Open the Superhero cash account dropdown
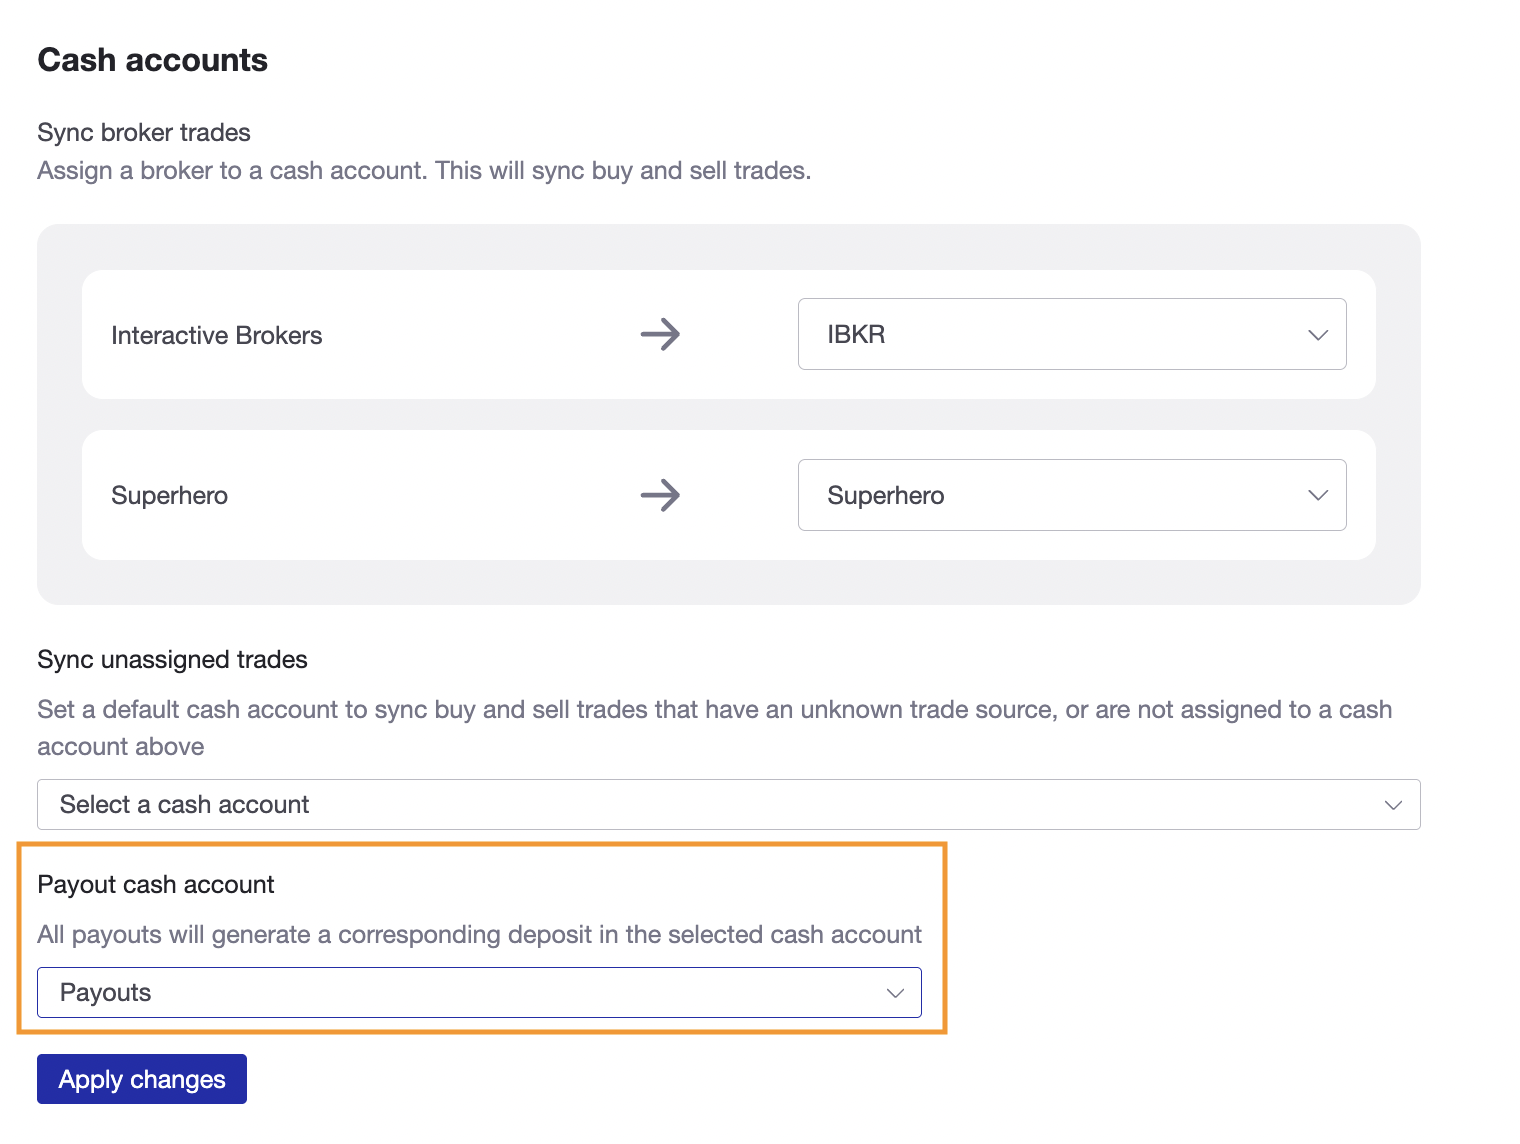Screen dimensions: 1520x1144 pos(1071,495)
